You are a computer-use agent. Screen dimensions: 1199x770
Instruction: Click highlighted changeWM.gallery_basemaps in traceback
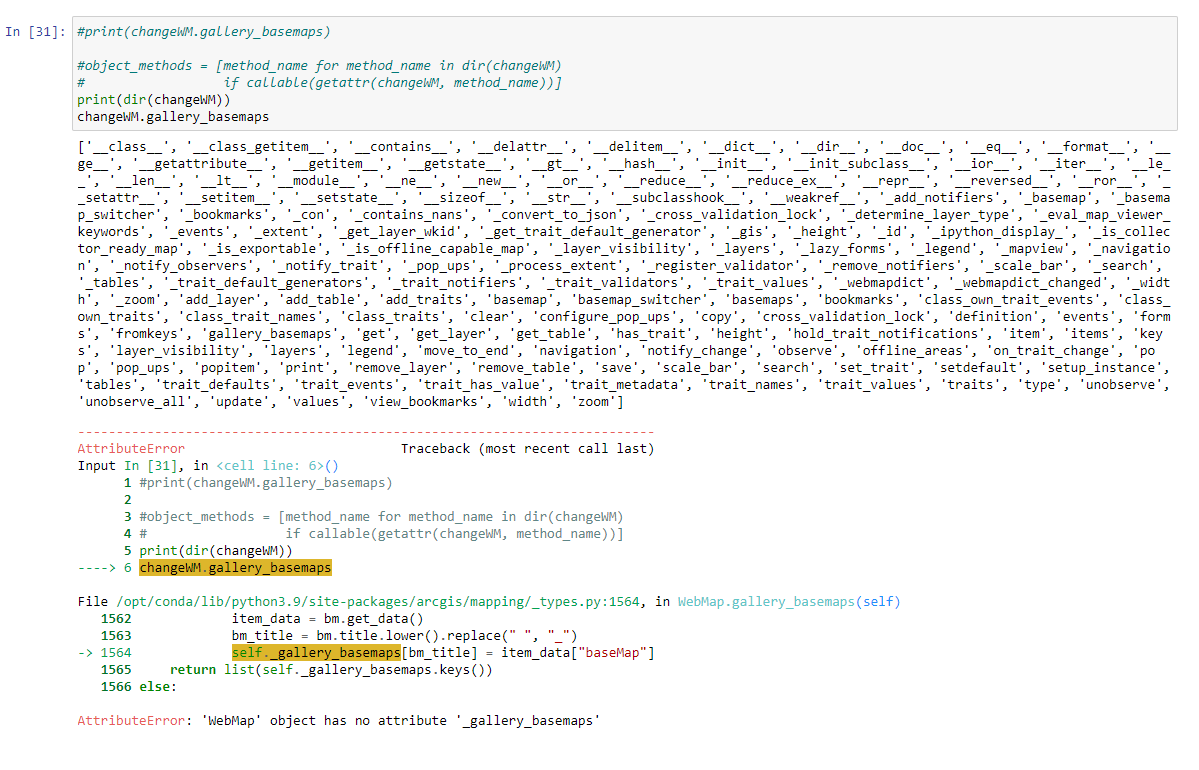click(235, 567)
